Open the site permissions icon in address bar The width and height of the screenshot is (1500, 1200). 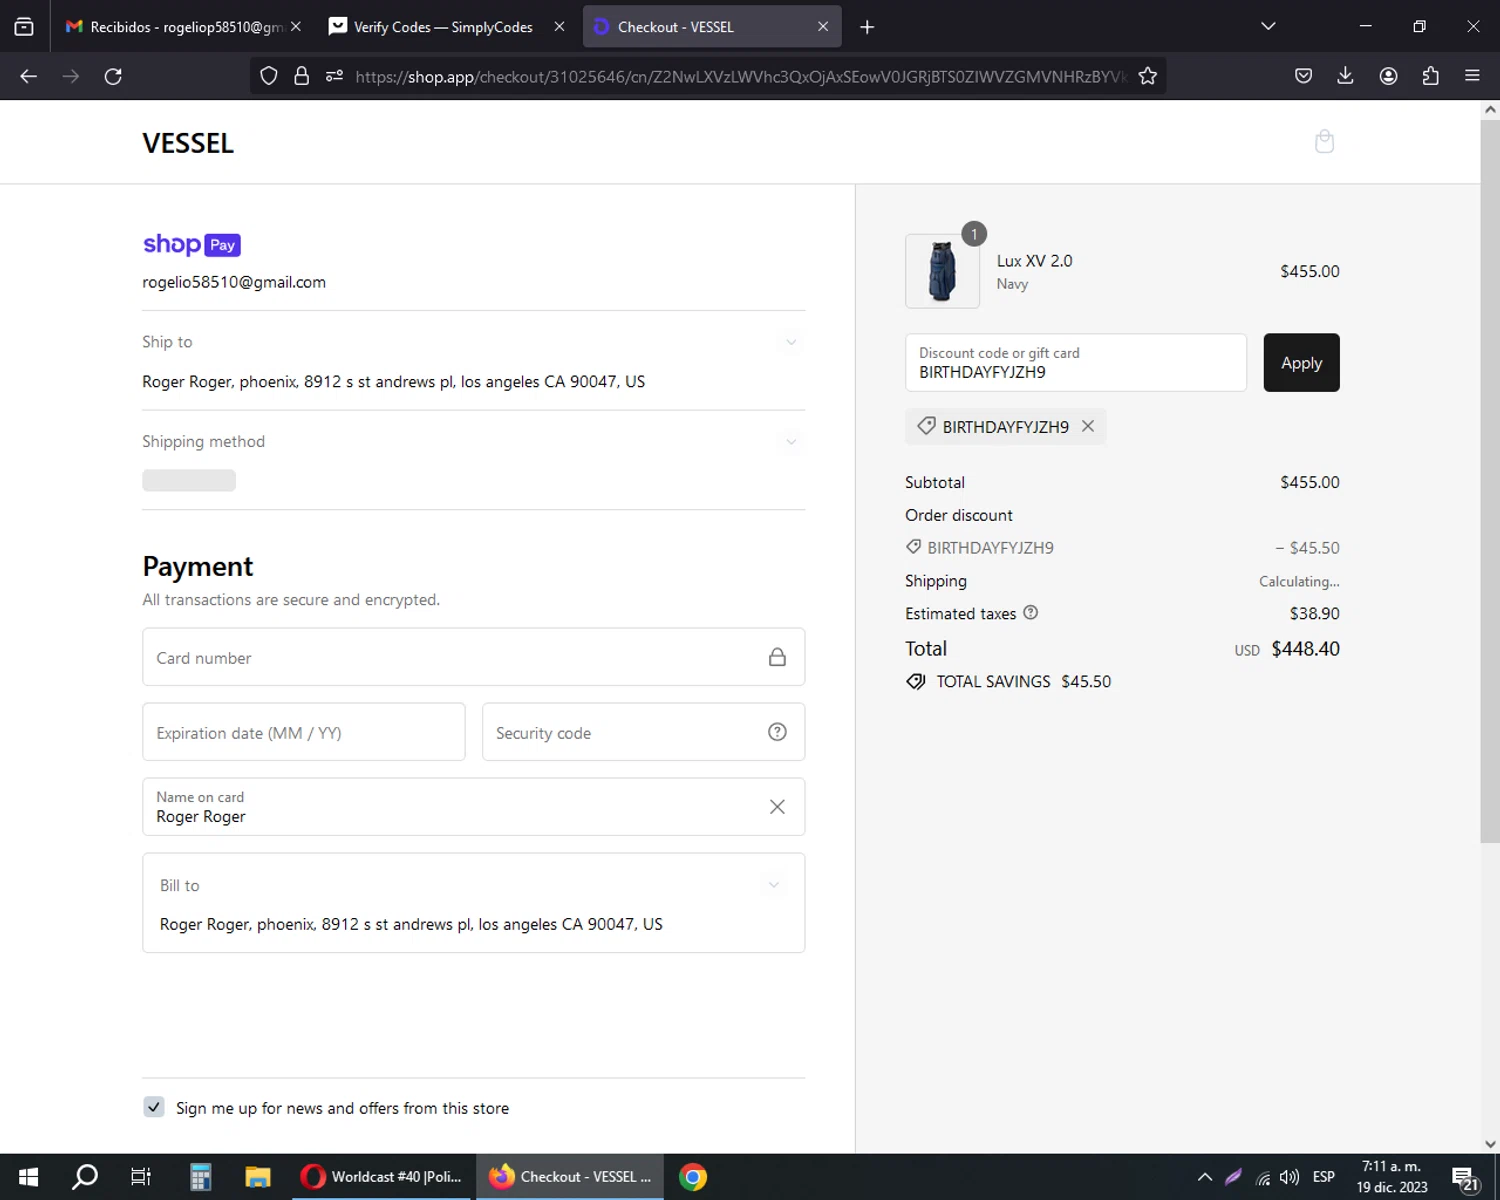click(334, 76)
